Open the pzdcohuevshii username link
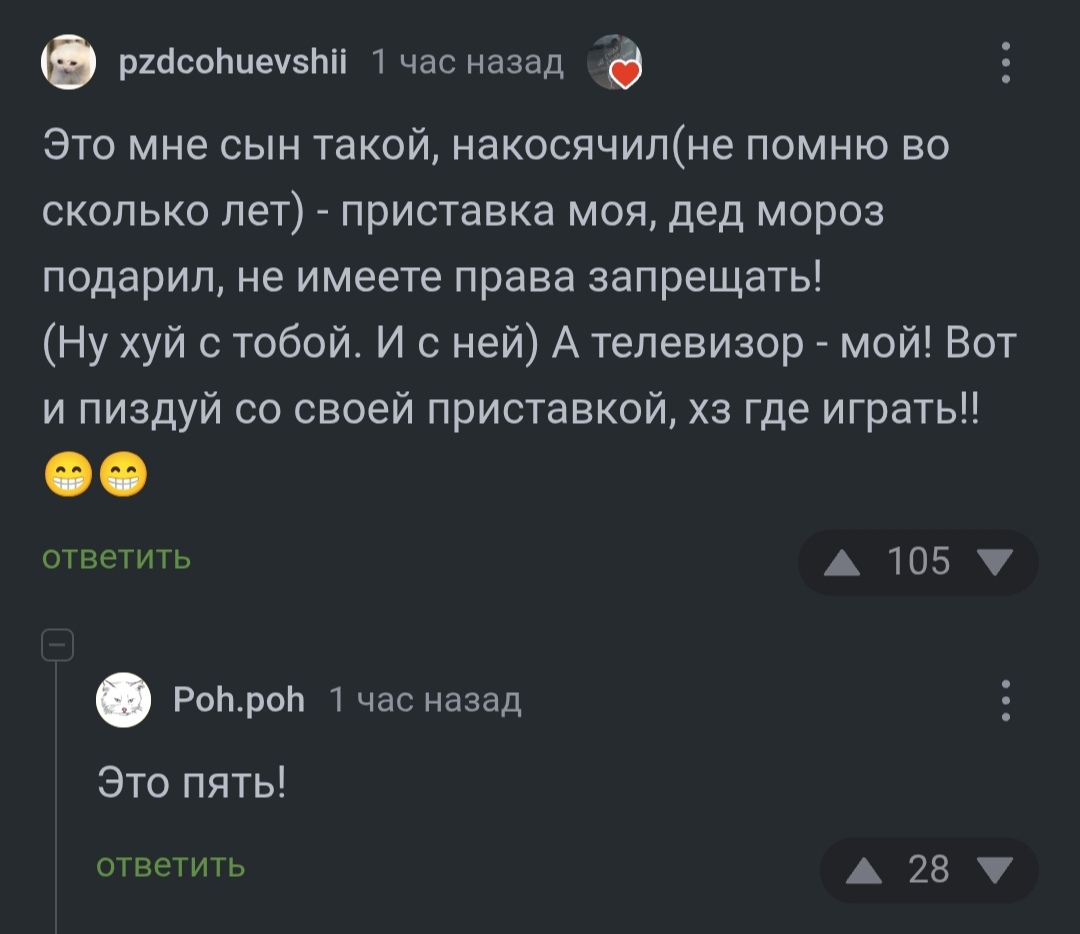Screen dimensions: 1080x934 point(232,63)
